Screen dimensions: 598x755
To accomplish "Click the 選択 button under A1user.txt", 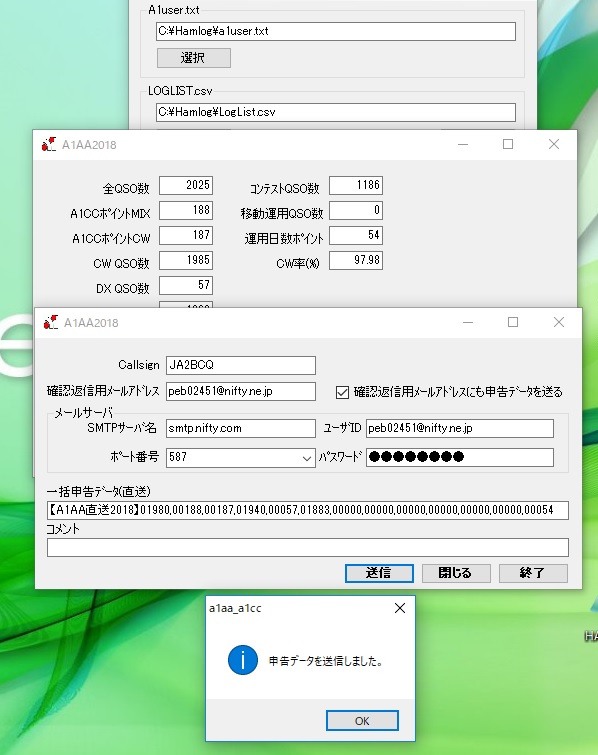I will [194, 58].
